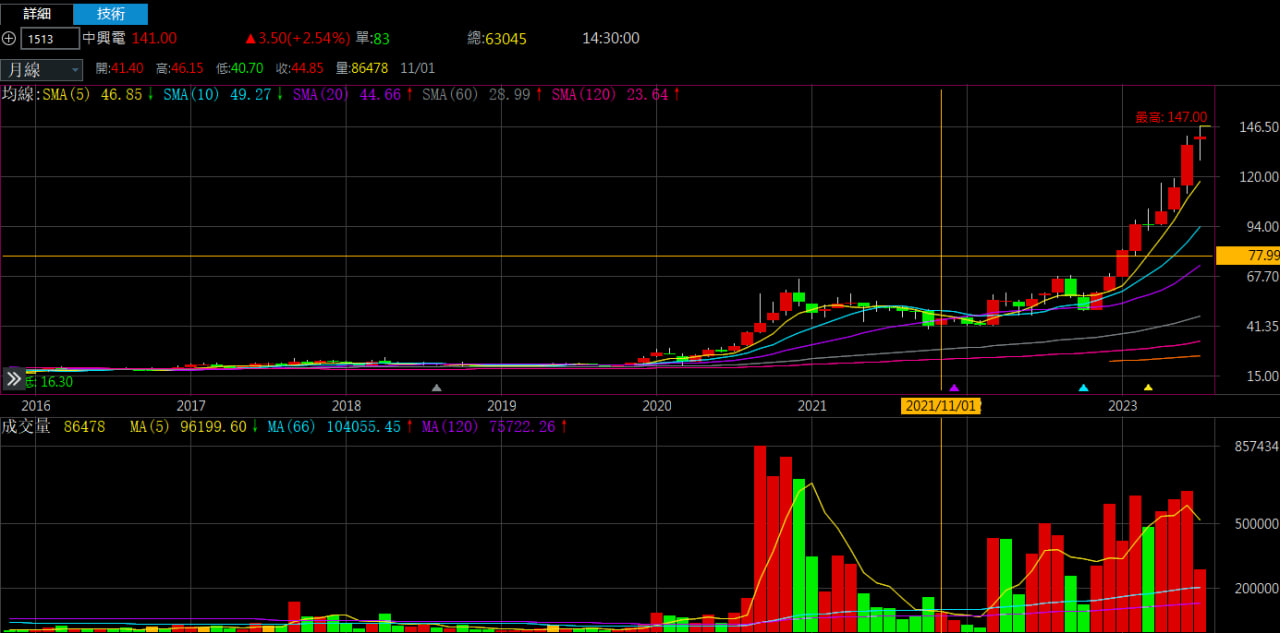The width and height of the screenshot is (1280, 633).
Task: Click the purple triangle marker below chart
Action: (954, 387)
